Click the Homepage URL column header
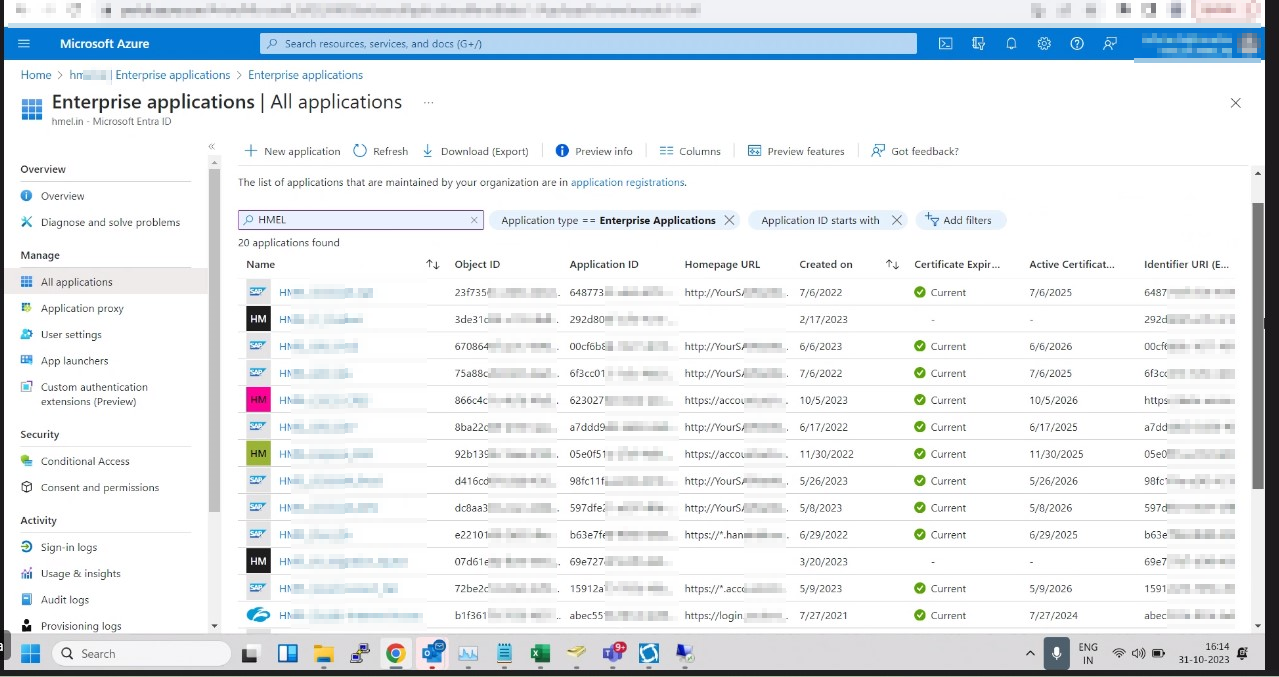 [x=722, y=265]
